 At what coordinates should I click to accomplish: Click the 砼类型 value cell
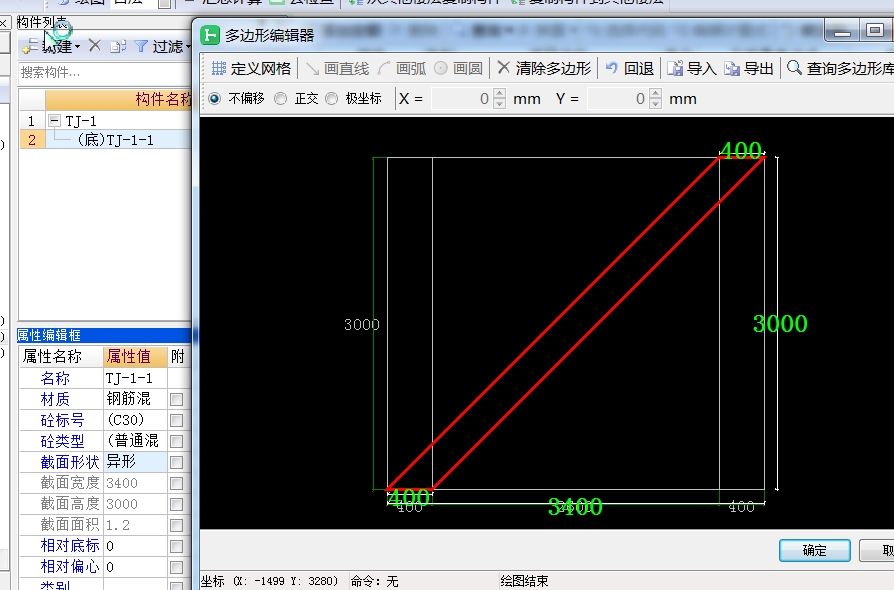point(135,441)
